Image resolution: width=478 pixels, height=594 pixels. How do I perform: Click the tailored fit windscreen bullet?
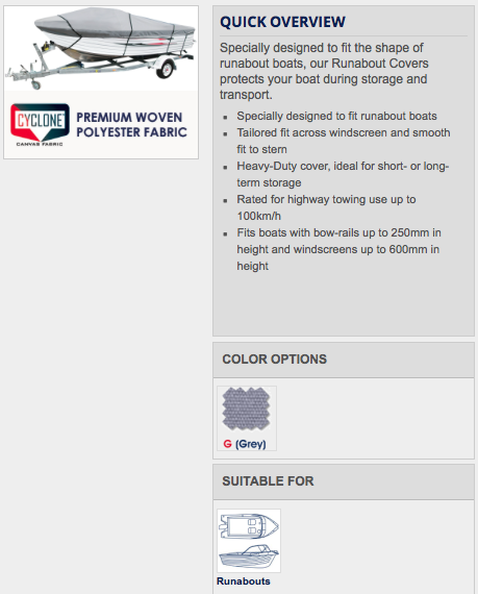tap(344, 141)
